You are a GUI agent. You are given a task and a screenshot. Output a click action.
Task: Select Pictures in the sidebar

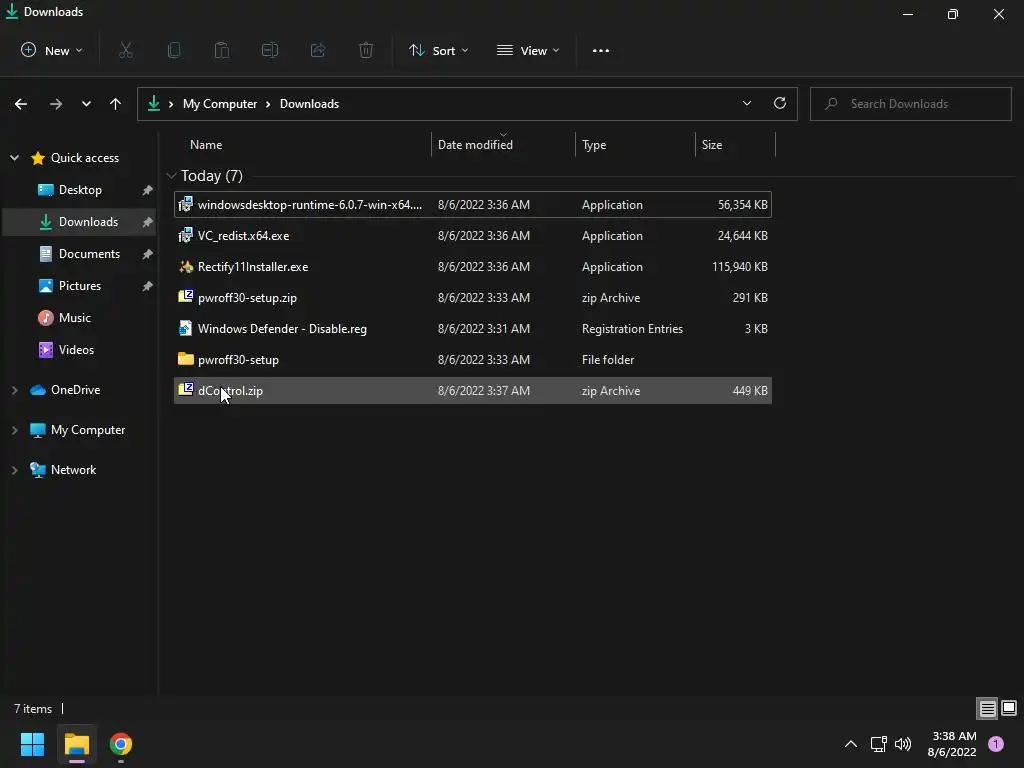click(x=80, y=286)
